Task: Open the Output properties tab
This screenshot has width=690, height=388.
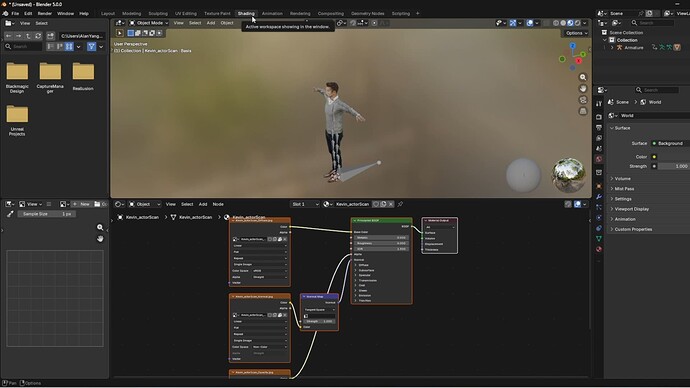Action: tap(599, 128)
